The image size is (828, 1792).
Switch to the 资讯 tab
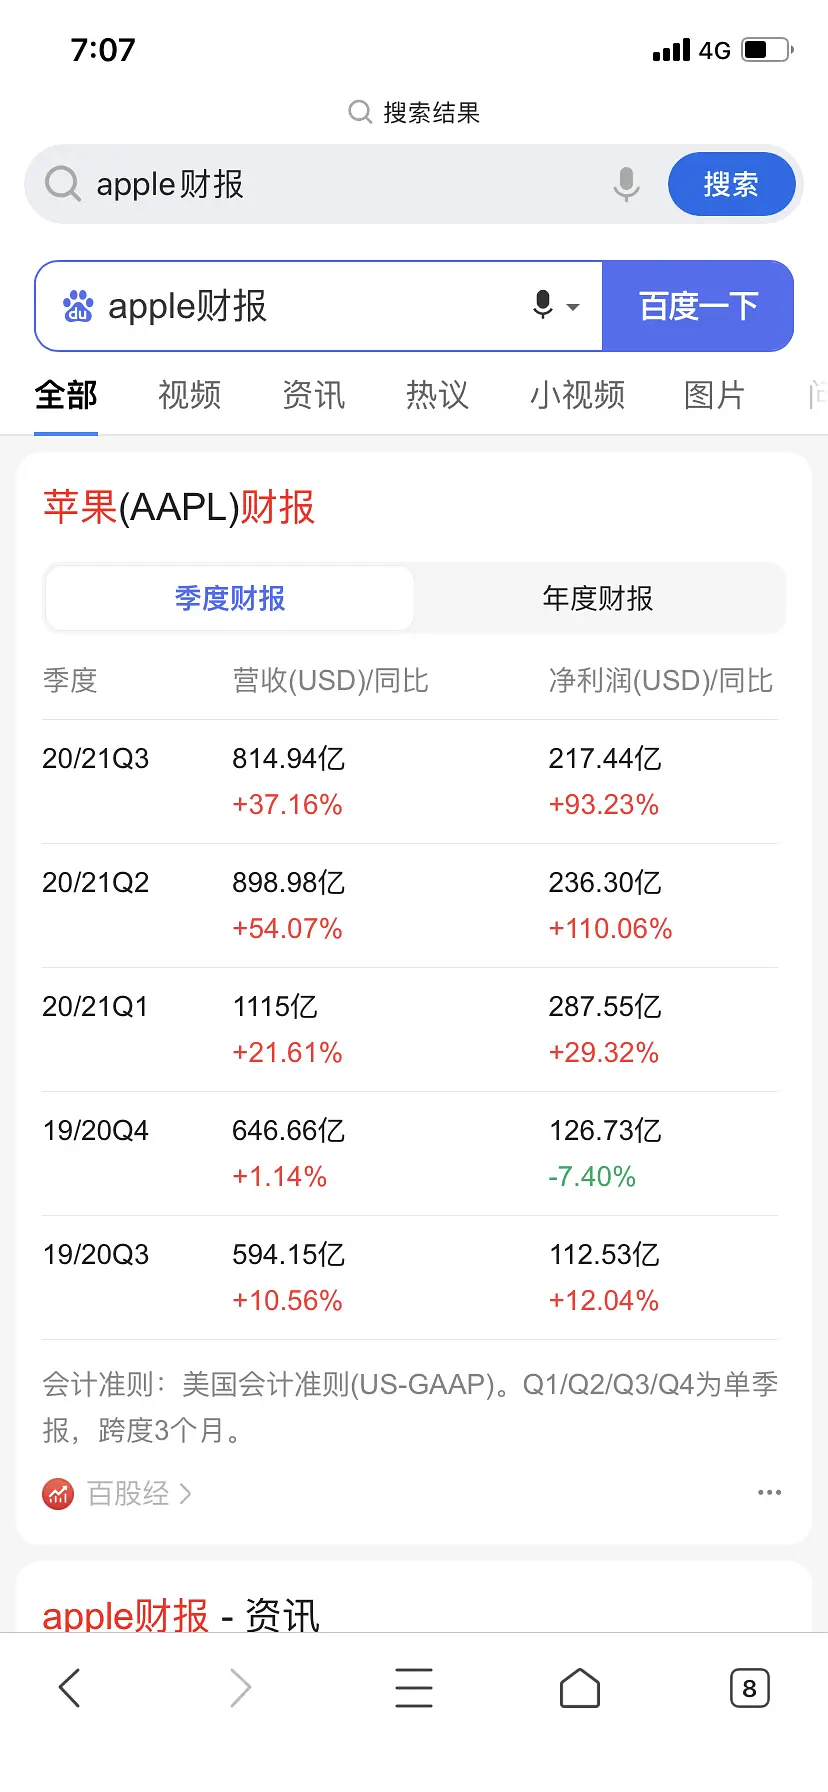tap(313, 395)
